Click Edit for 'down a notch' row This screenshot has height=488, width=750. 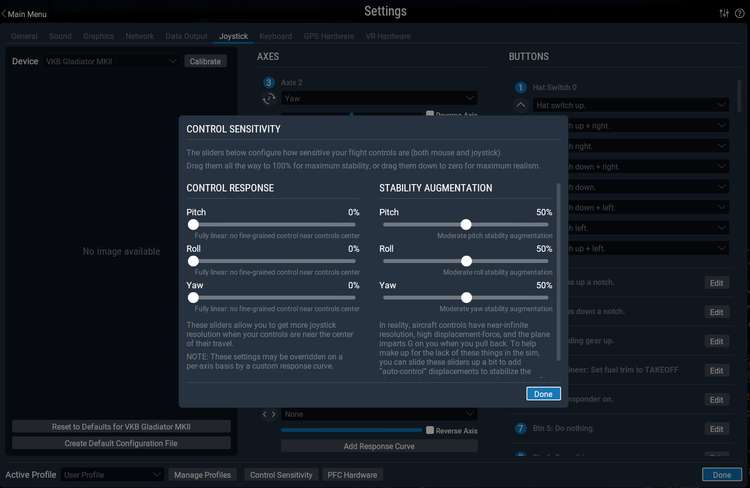tap(716, 312)
